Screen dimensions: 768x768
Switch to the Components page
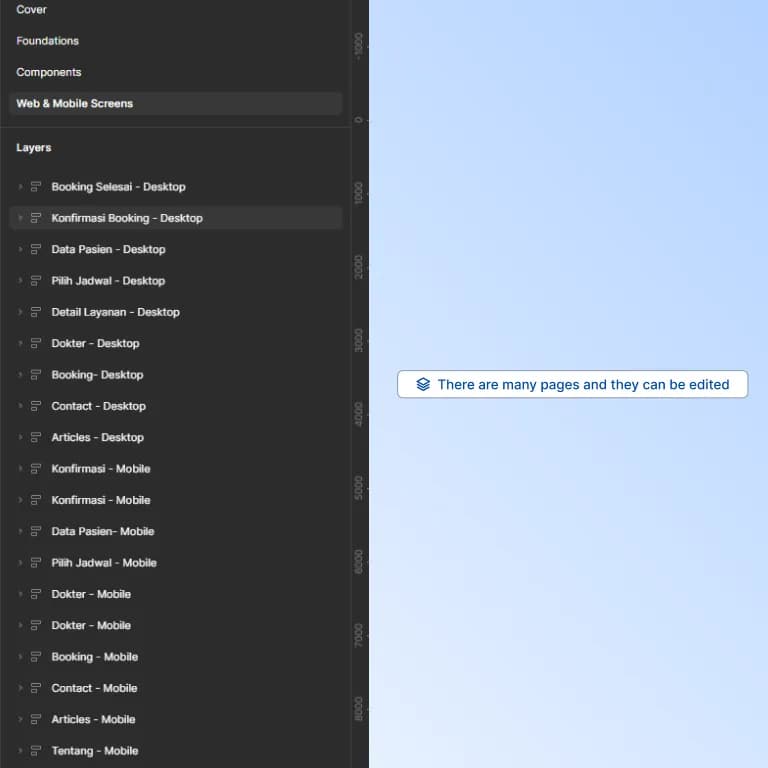coord(48,72)
